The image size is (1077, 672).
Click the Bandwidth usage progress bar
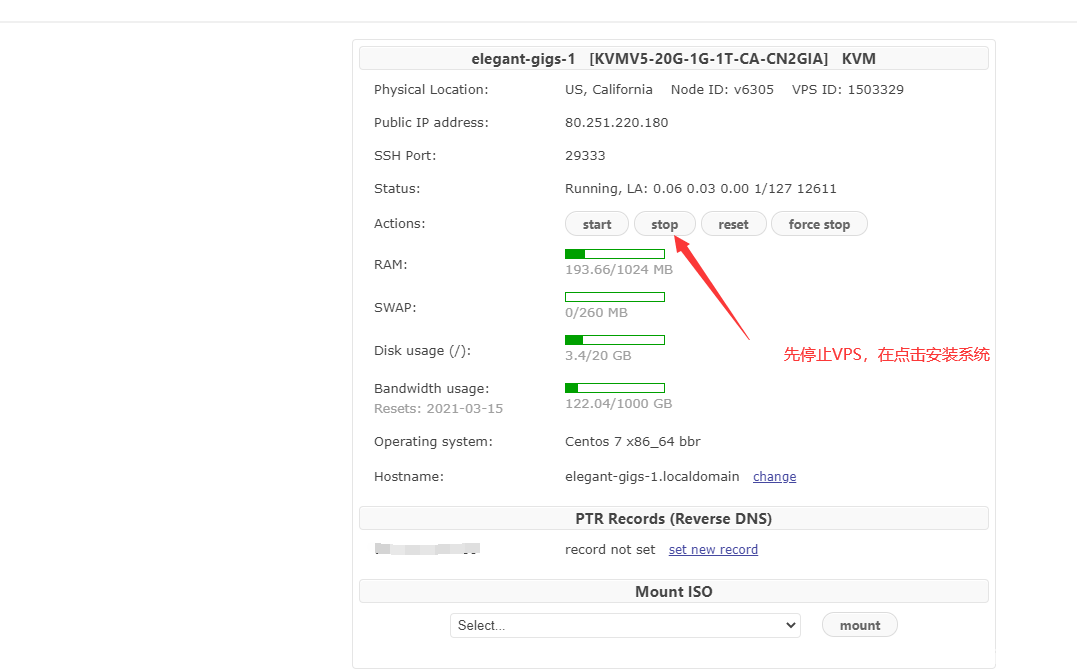click(x=615, y=388)
